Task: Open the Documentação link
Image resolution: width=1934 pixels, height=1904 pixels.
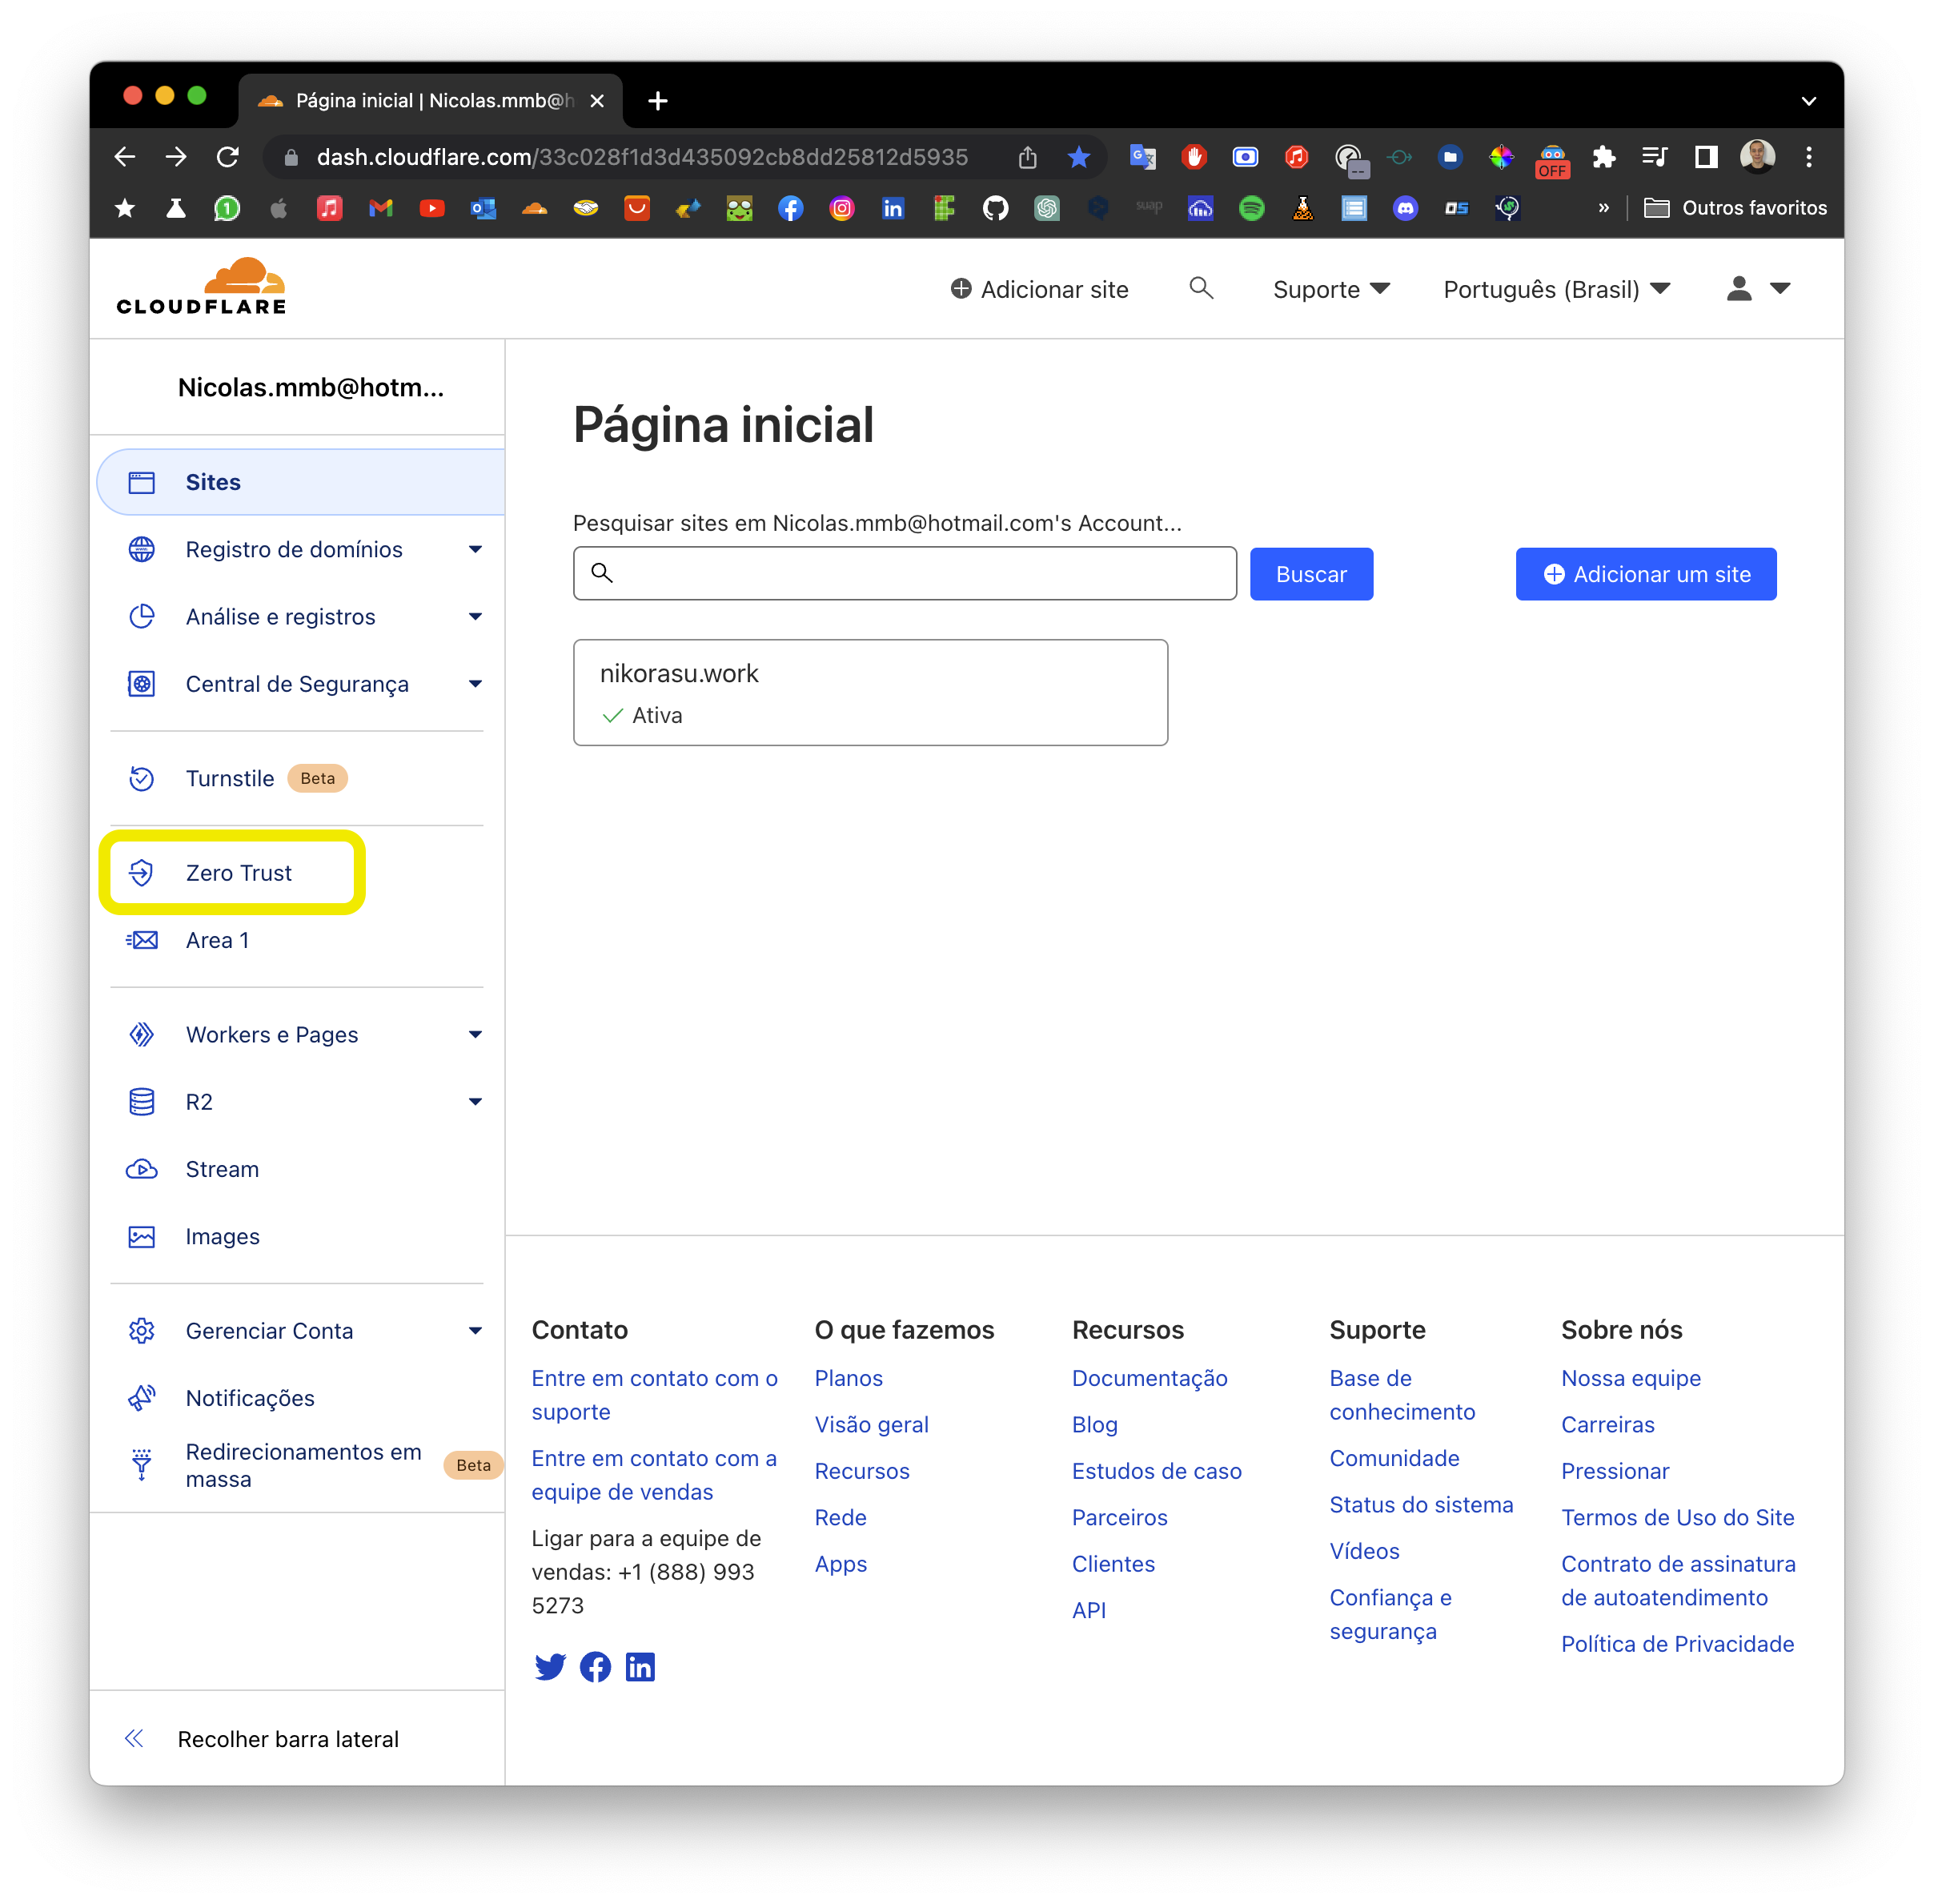Action: (1149, 1377)
